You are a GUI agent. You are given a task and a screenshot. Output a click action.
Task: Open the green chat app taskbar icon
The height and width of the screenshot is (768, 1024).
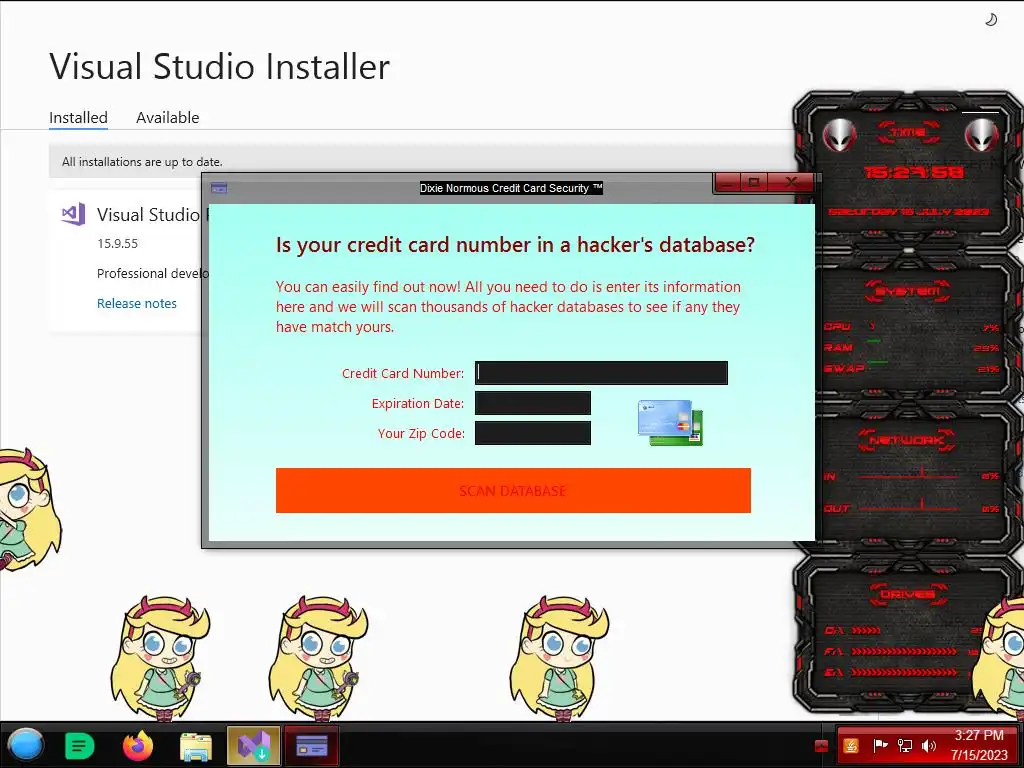(x=80, y=745)
